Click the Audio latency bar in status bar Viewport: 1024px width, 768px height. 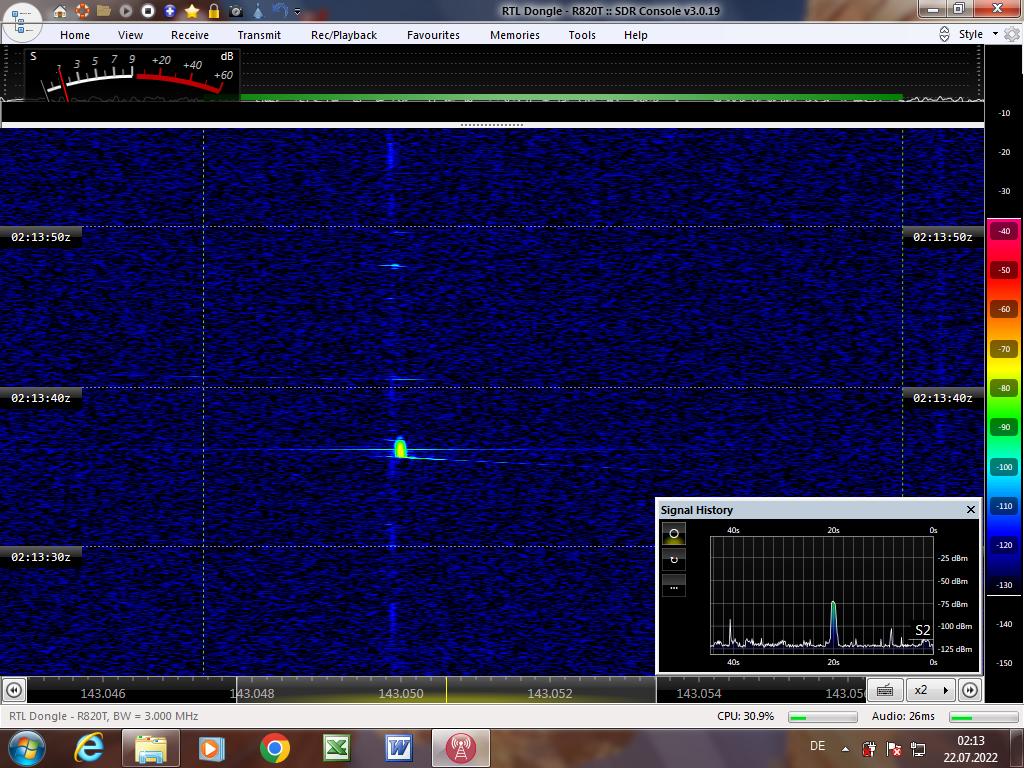tap(984, 716)
